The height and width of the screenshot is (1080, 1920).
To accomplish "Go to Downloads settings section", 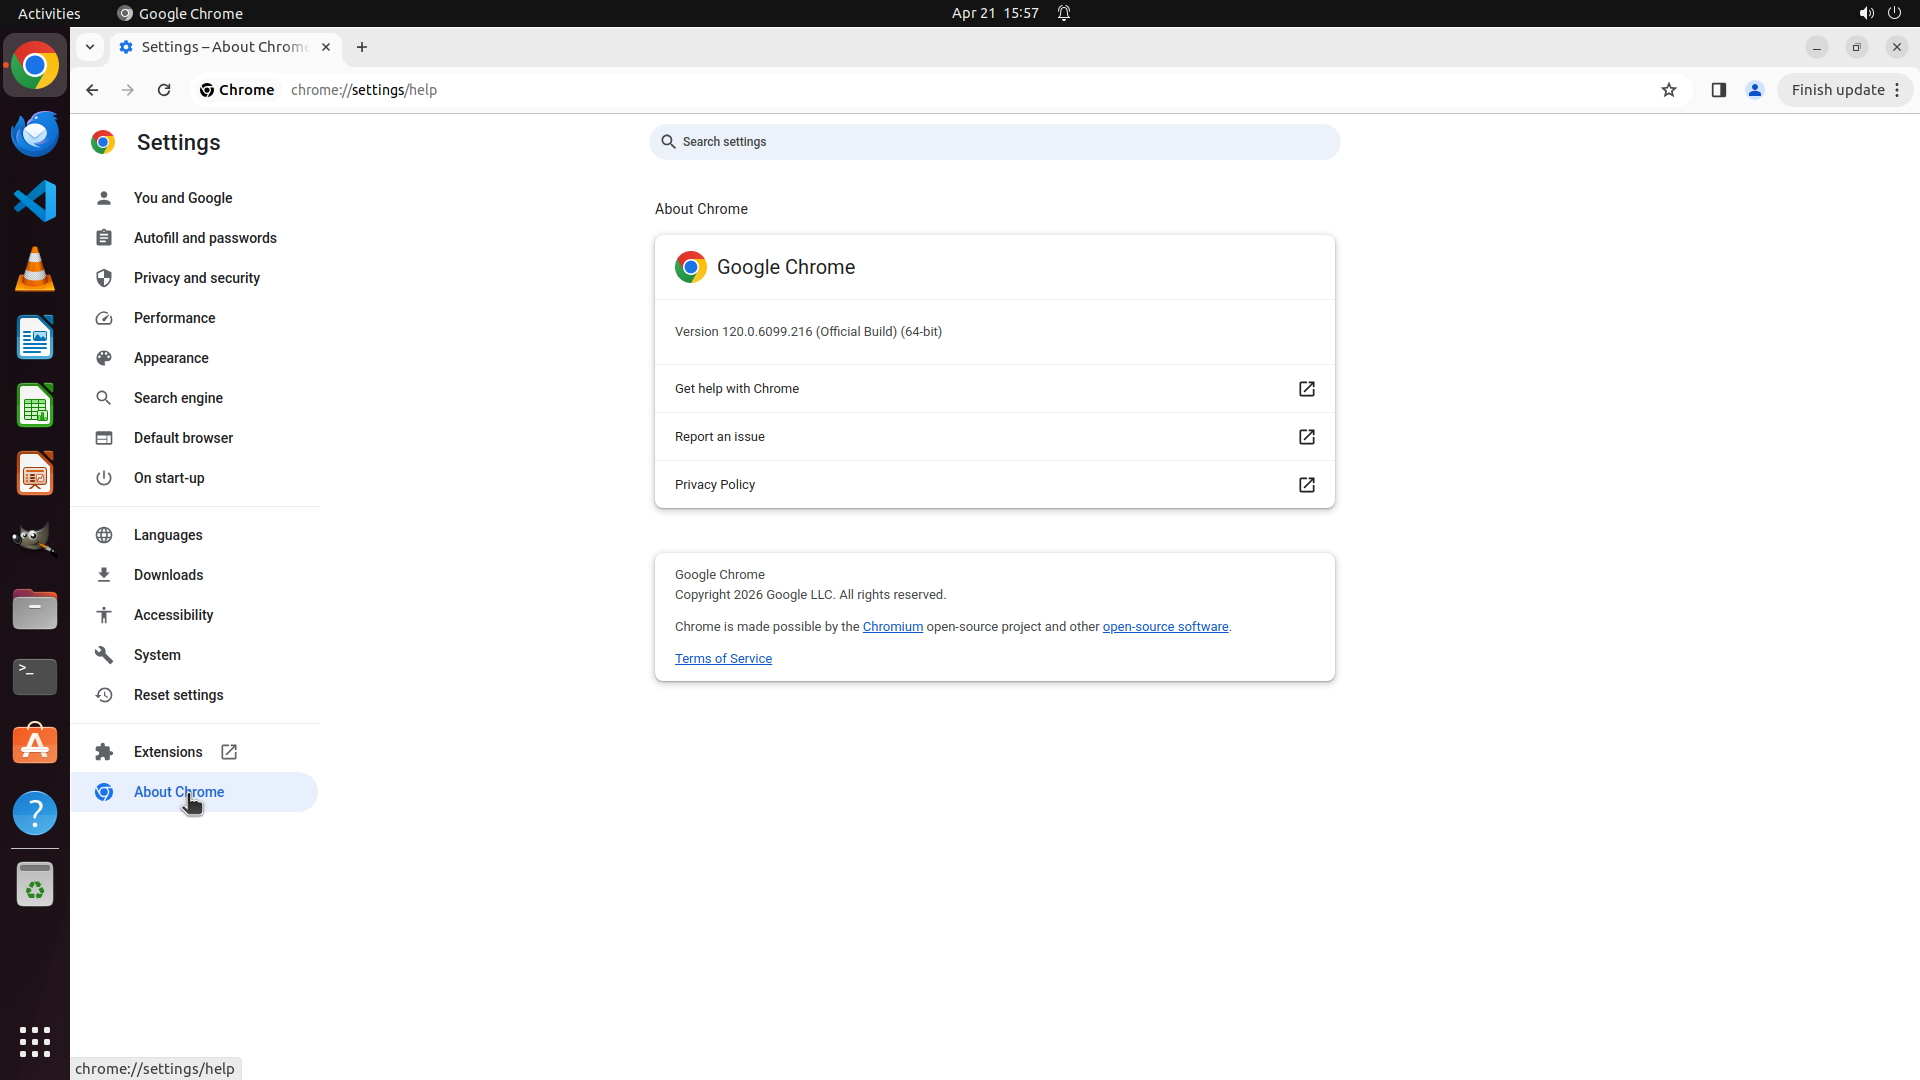I will 168,575.
